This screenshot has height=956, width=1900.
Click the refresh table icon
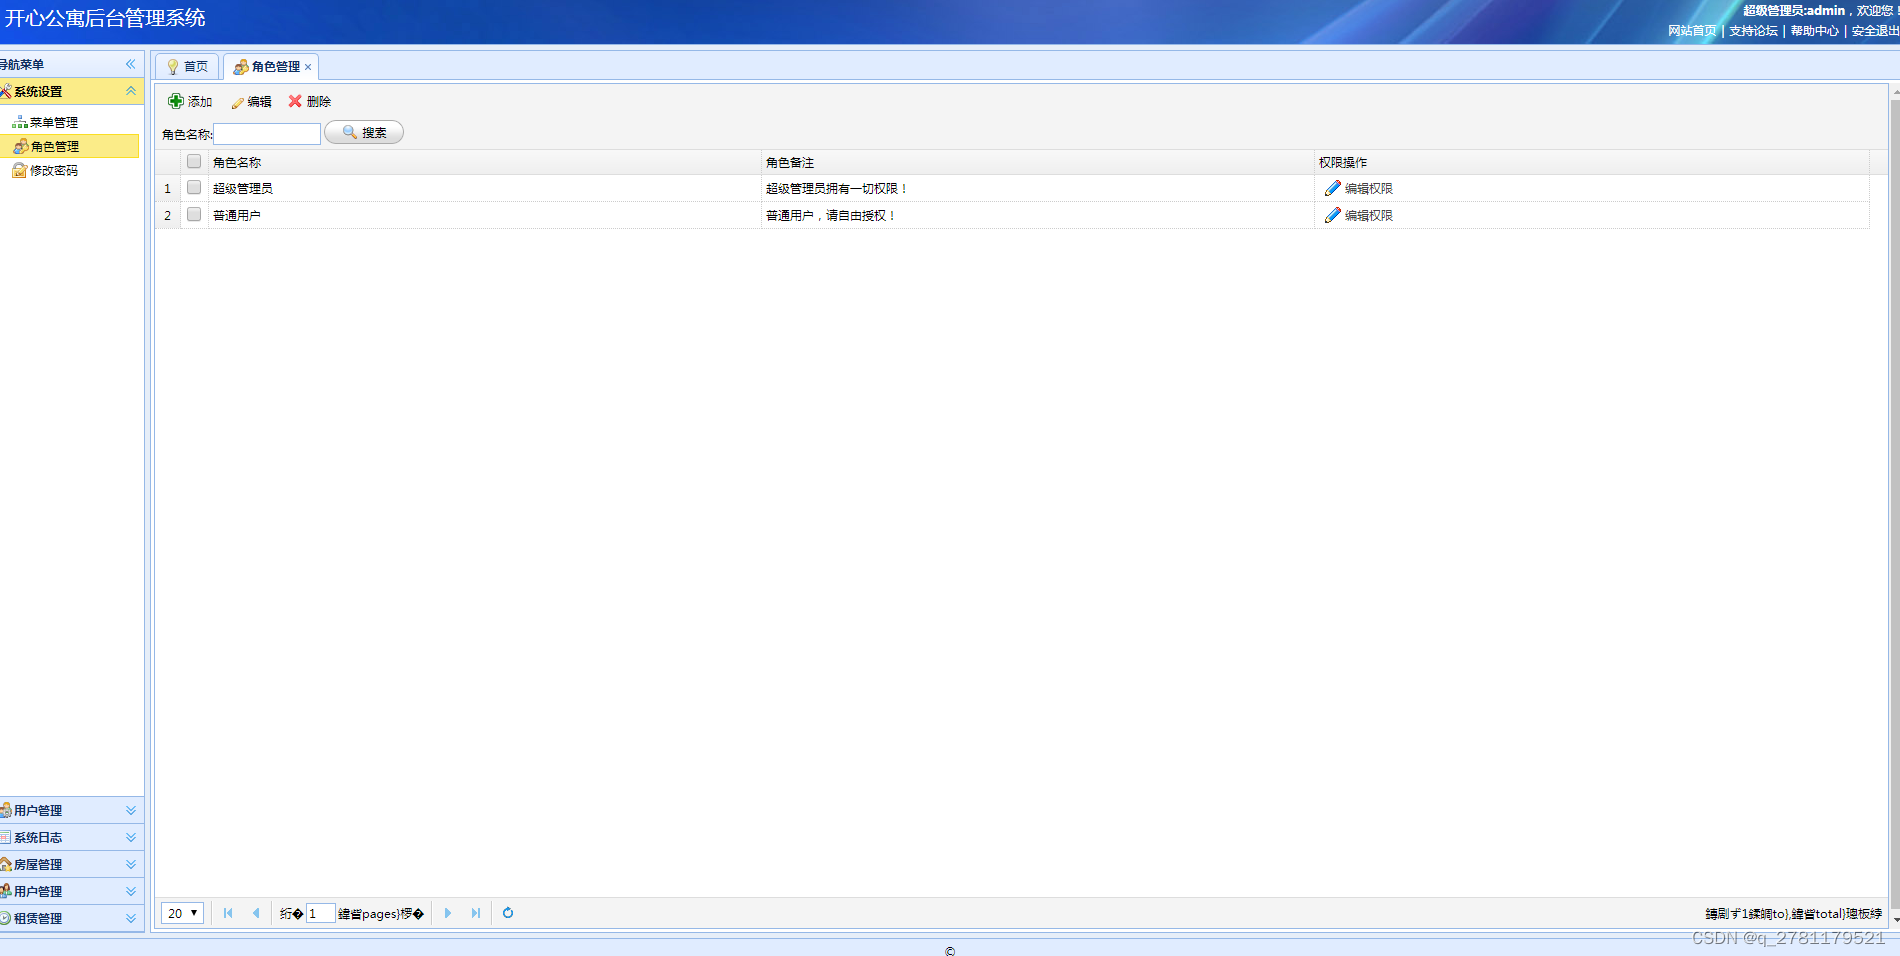pyautogui.click(x=508, y=913)
